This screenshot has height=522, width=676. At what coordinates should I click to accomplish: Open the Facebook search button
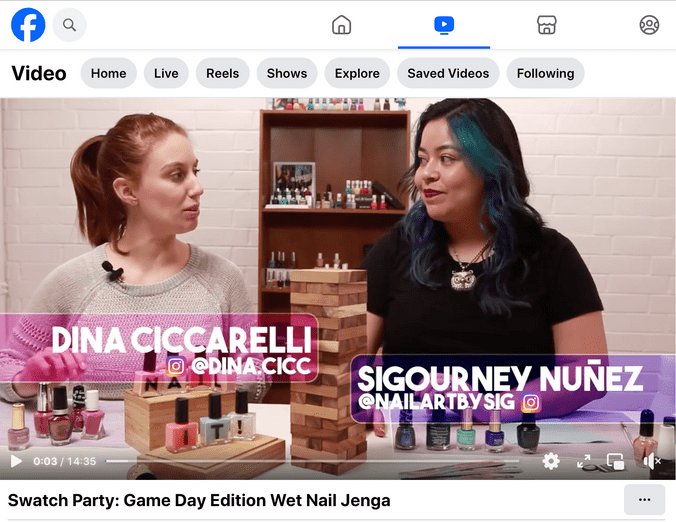(69, 24)
